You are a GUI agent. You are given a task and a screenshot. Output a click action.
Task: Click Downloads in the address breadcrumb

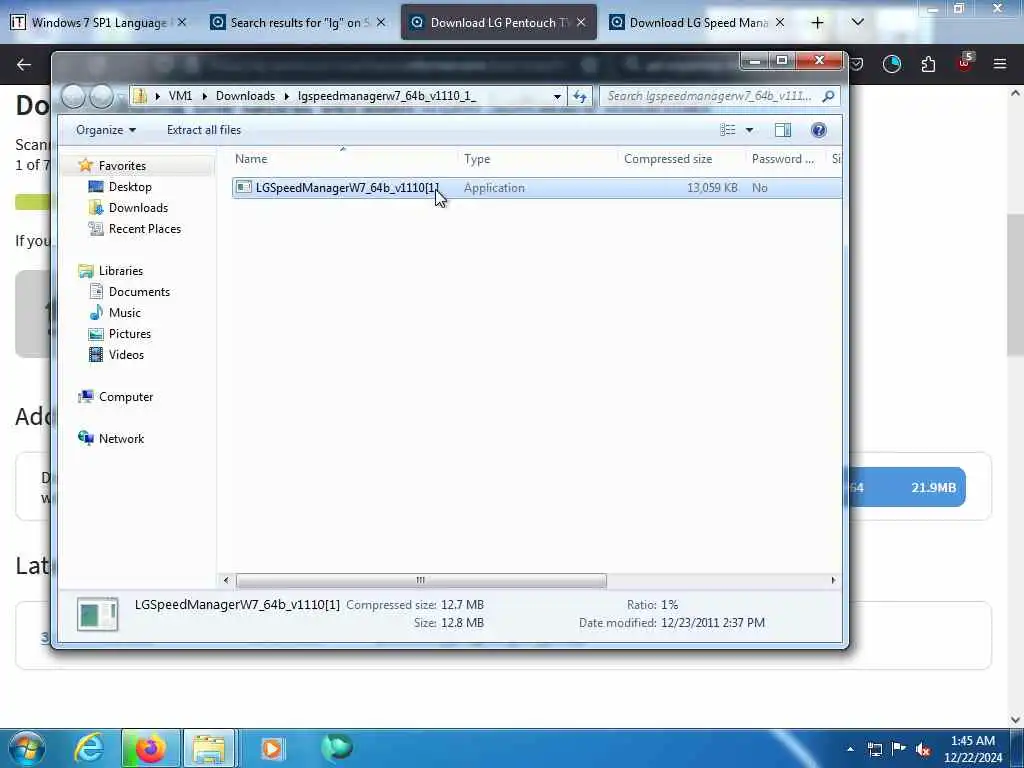click(246, 96)
